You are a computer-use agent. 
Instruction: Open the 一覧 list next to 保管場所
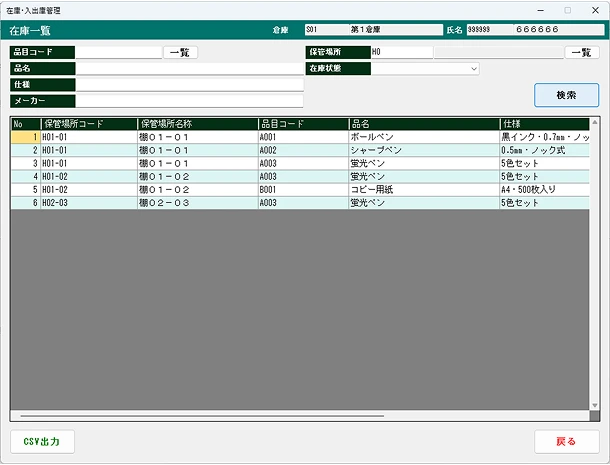582,52
